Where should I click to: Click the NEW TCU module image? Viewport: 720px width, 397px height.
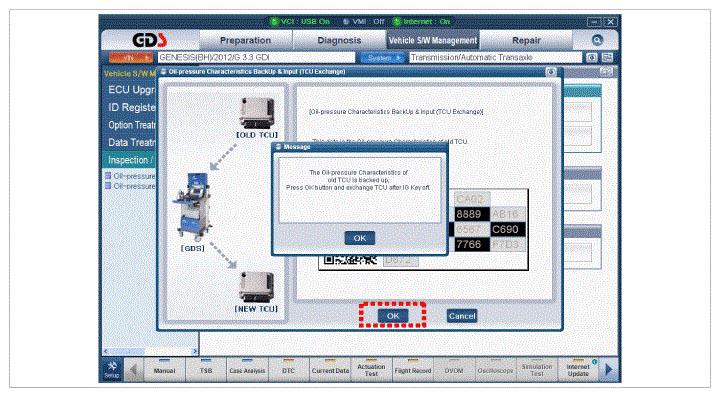pos(256,287)
